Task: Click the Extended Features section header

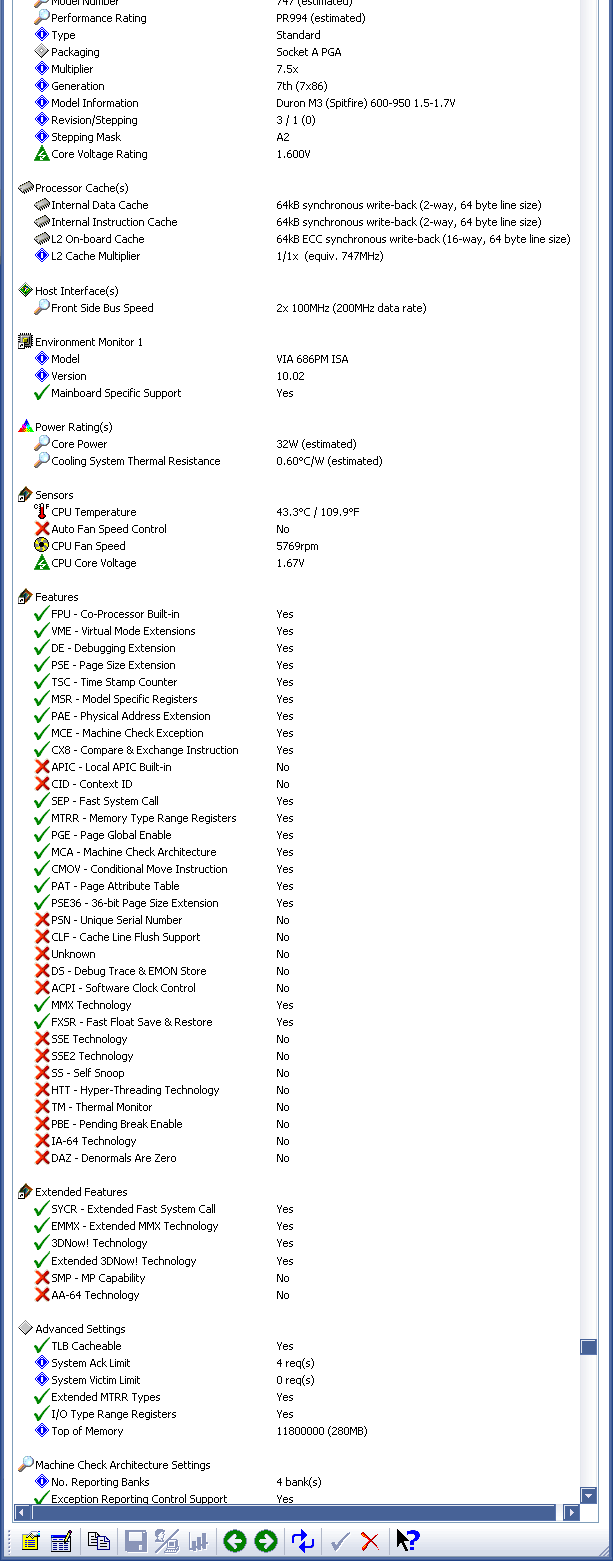Action: coord(81,1192)
